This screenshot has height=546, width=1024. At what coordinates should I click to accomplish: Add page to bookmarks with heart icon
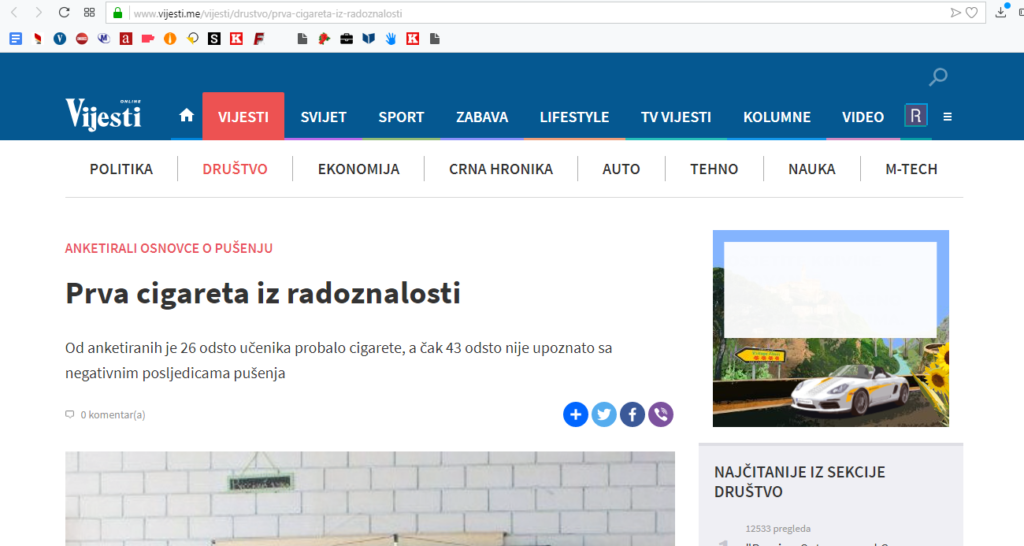[972, 12]
